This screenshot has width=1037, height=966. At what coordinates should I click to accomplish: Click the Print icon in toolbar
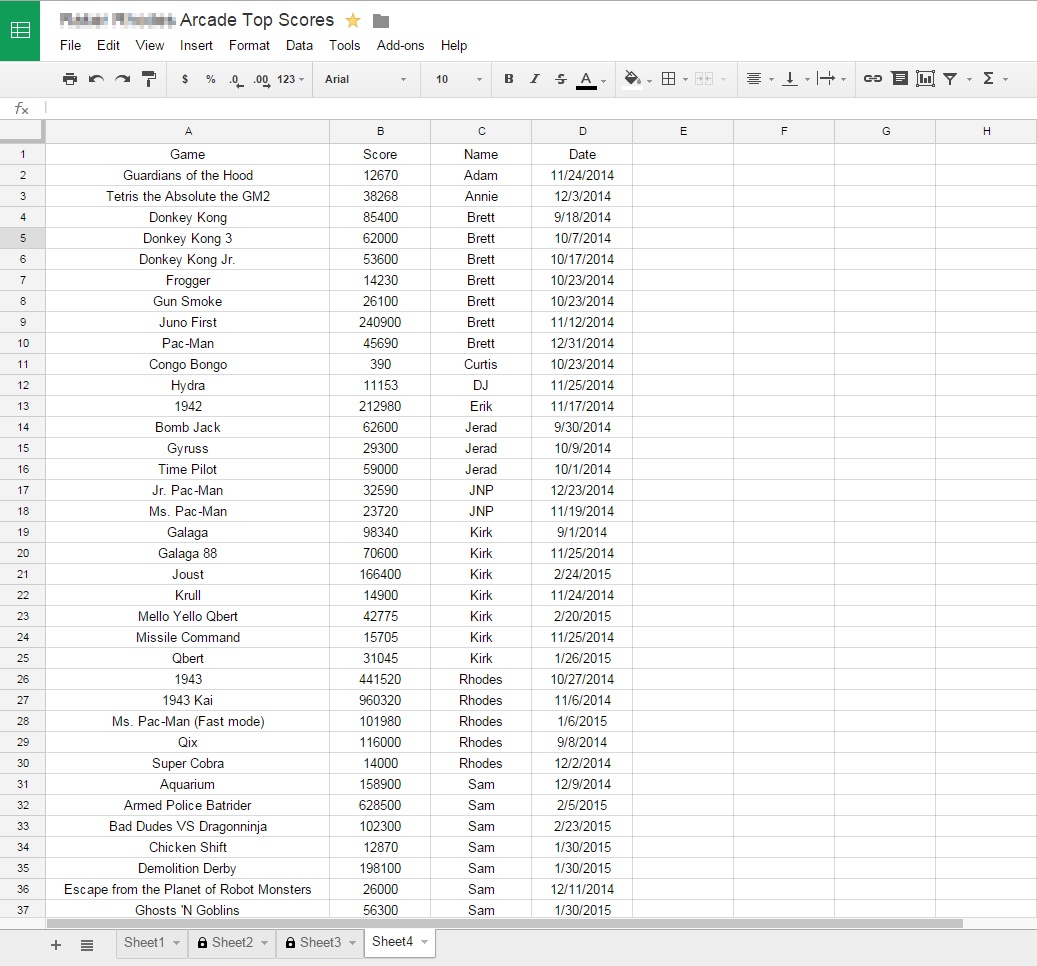tap(69, 79)
